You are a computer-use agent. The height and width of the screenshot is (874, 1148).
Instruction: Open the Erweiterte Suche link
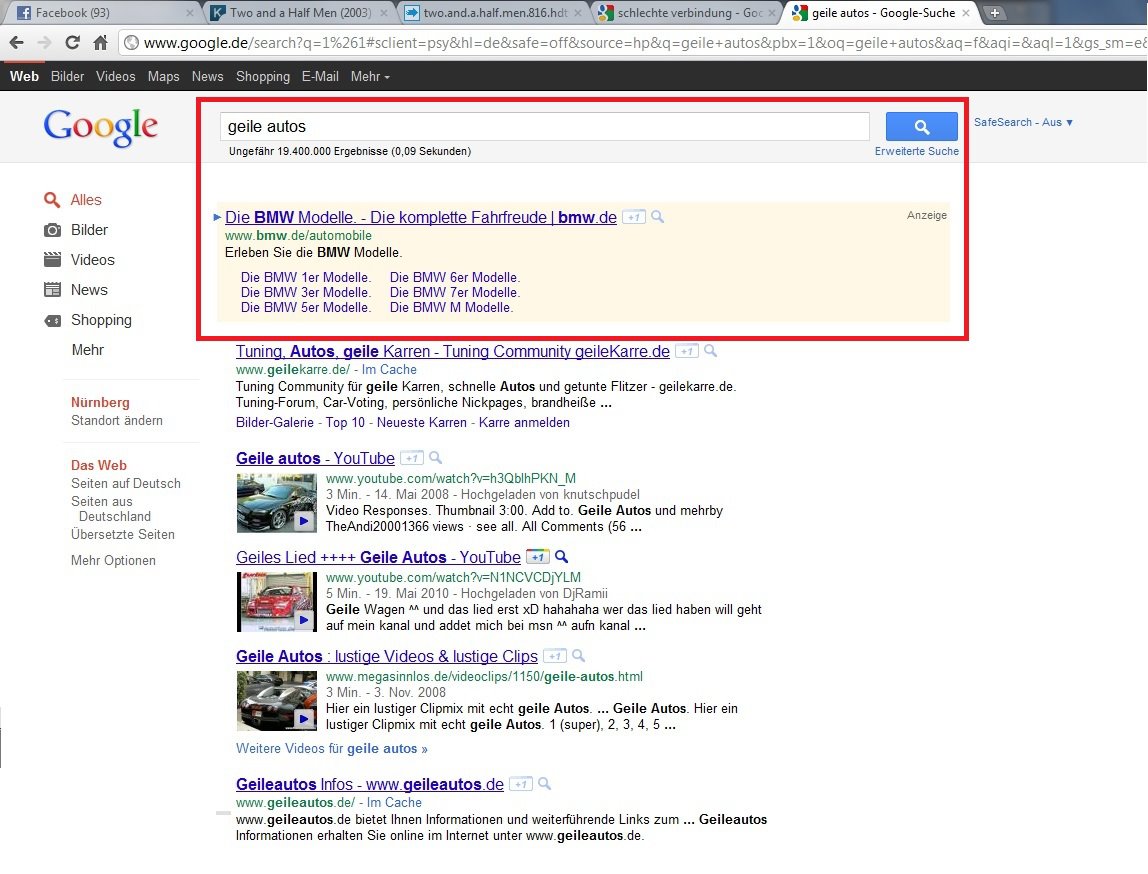point(917,151)
